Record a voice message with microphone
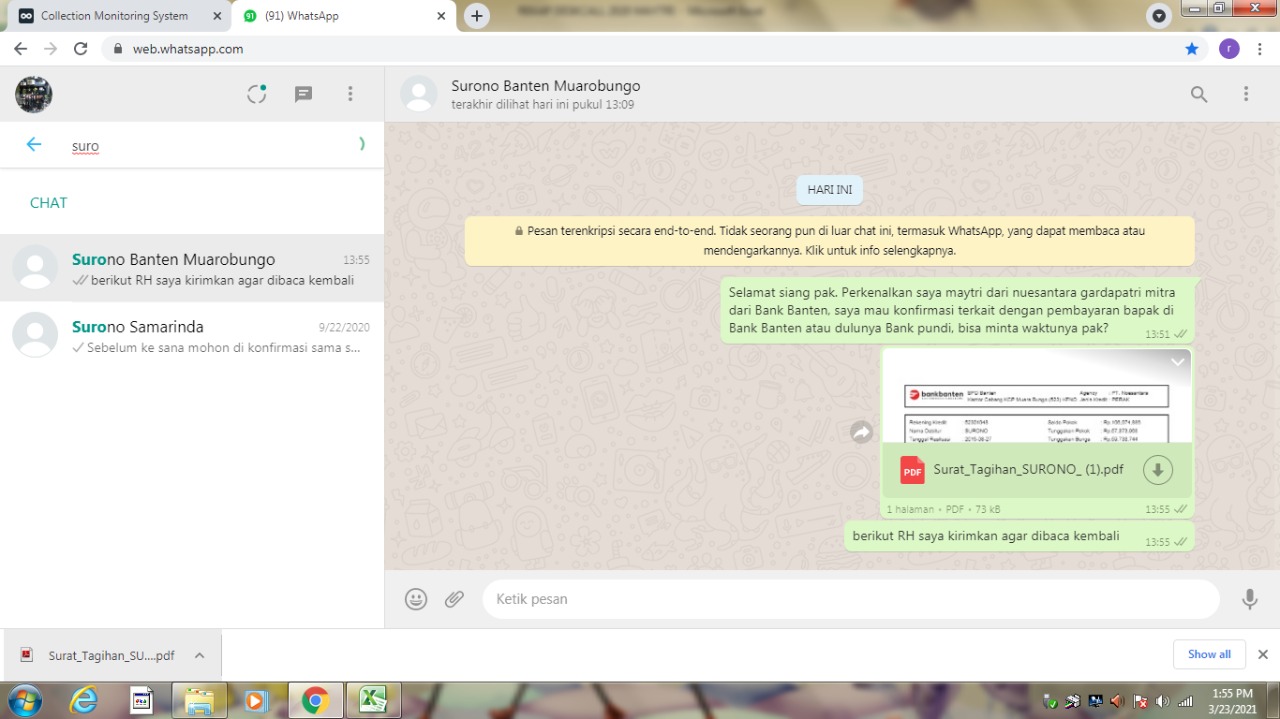Screen dimensions: 1280x719 1249,599
